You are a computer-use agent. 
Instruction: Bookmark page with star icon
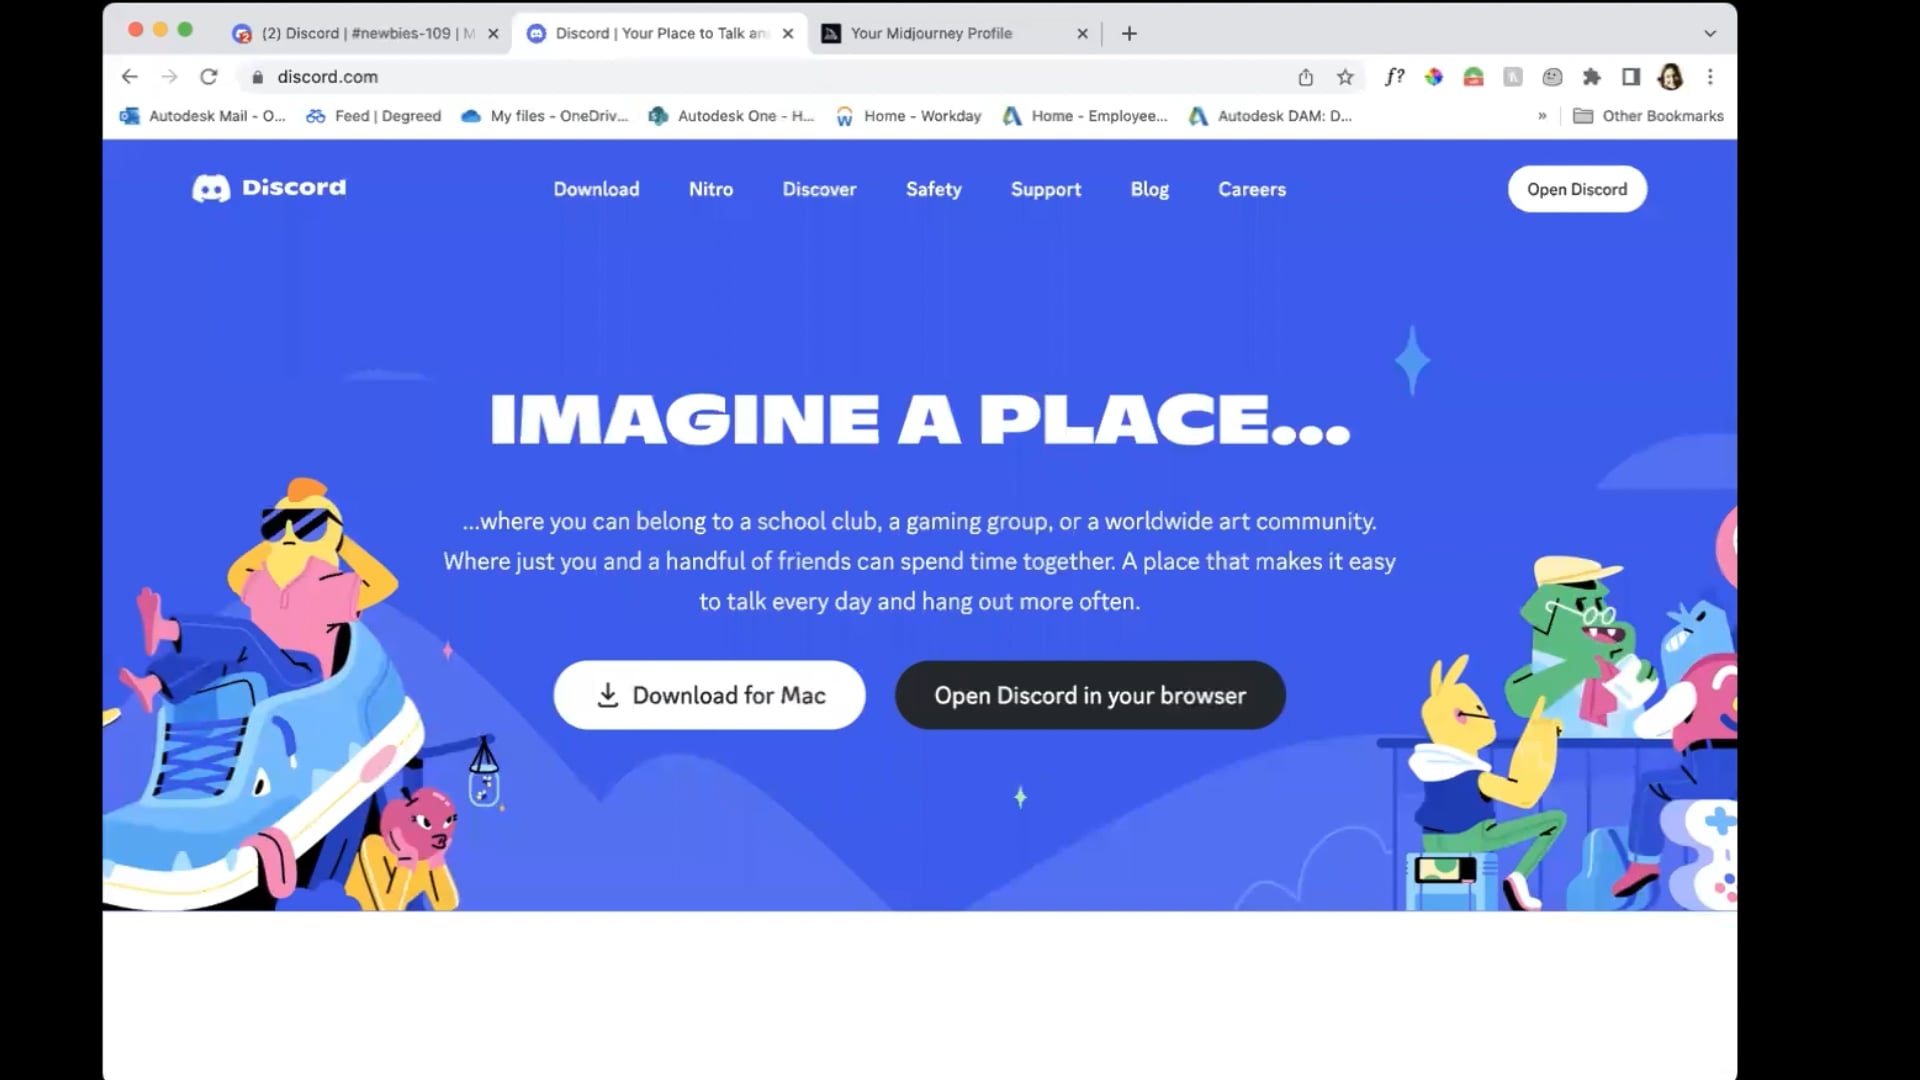tap(1345, 77)
